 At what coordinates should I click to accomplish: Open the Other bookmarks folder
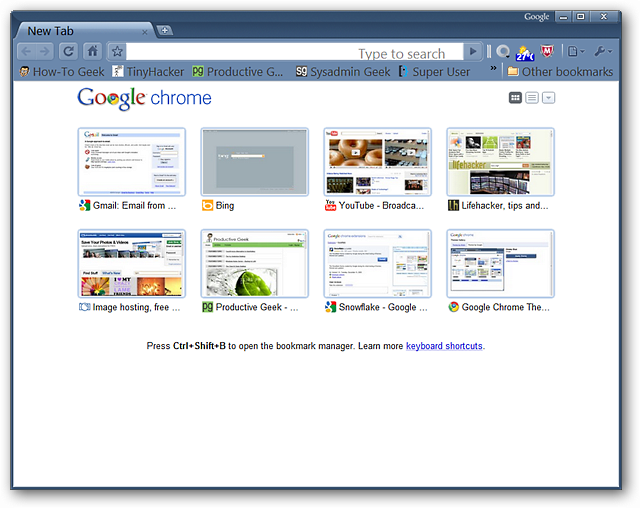[x=560, y=72]
